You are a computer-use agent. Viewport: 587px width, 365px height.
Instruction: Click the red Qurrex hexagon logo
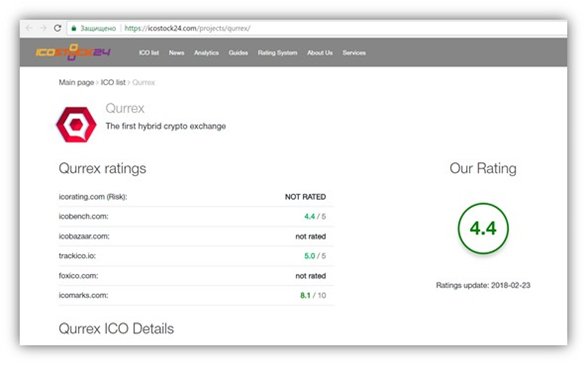(76, 125)
